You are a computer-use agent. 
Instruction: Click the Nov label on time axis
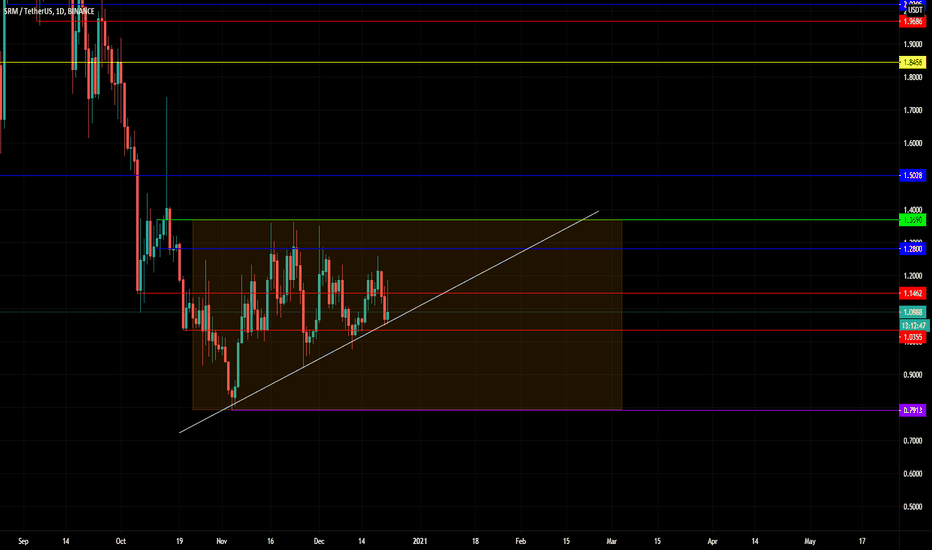tap(222, 541)
